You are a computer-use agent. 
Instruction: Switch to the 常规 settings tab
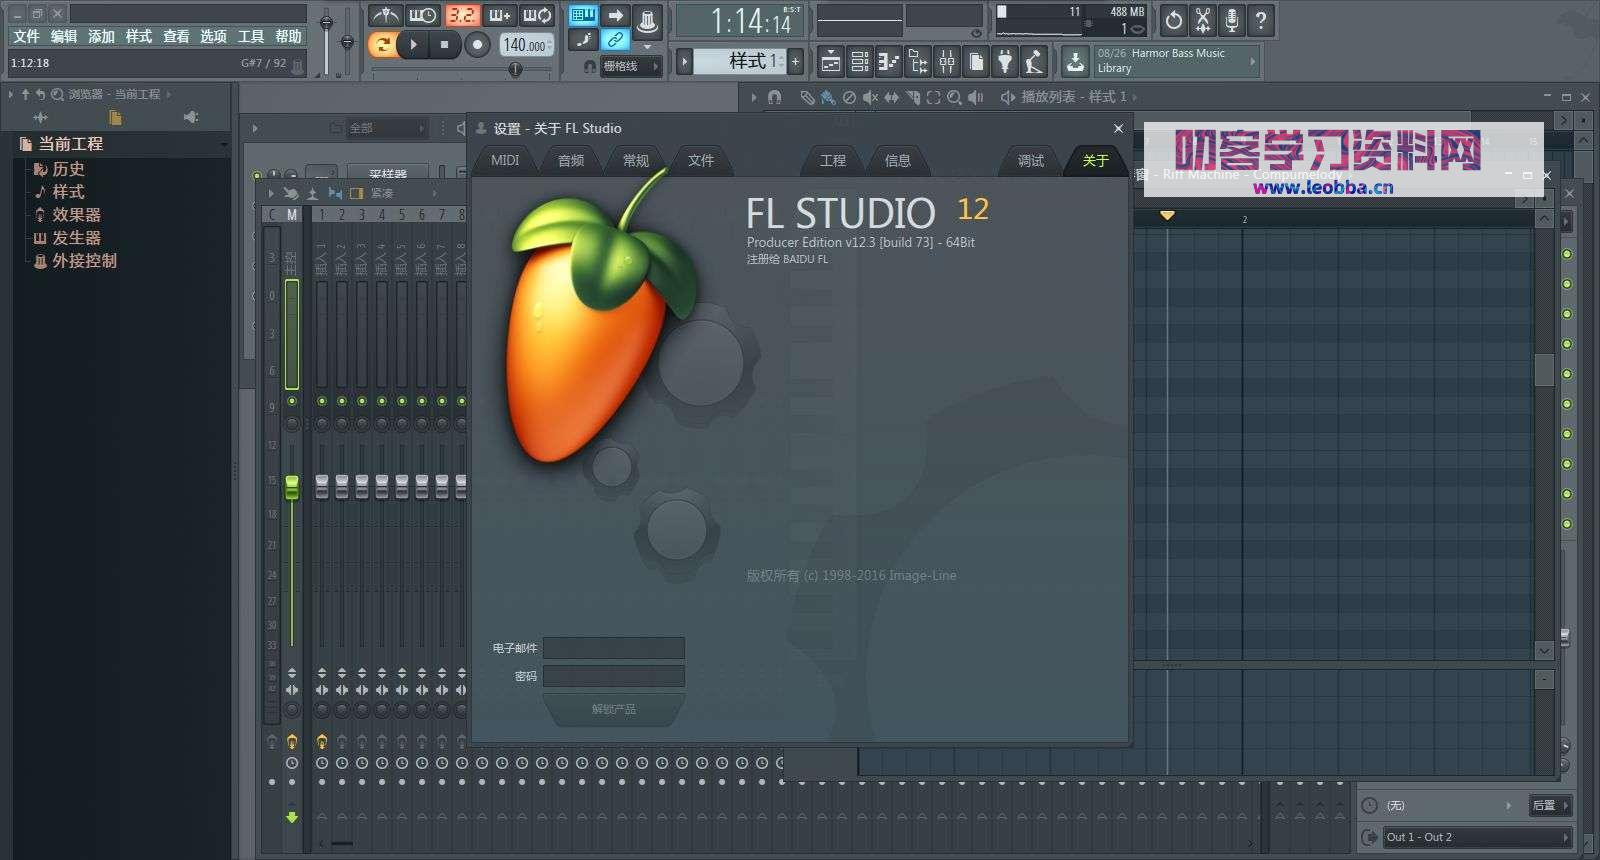[636, 160]
